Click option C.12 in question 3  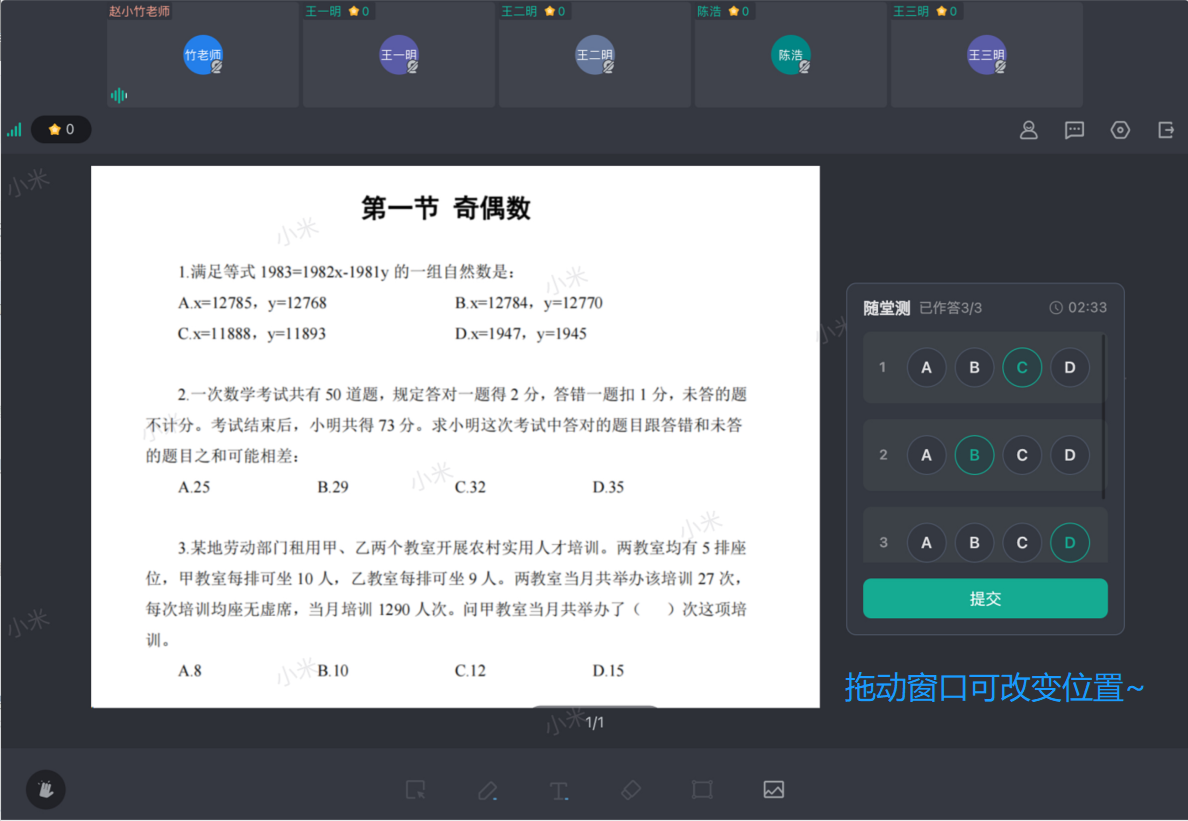[470, 671]
